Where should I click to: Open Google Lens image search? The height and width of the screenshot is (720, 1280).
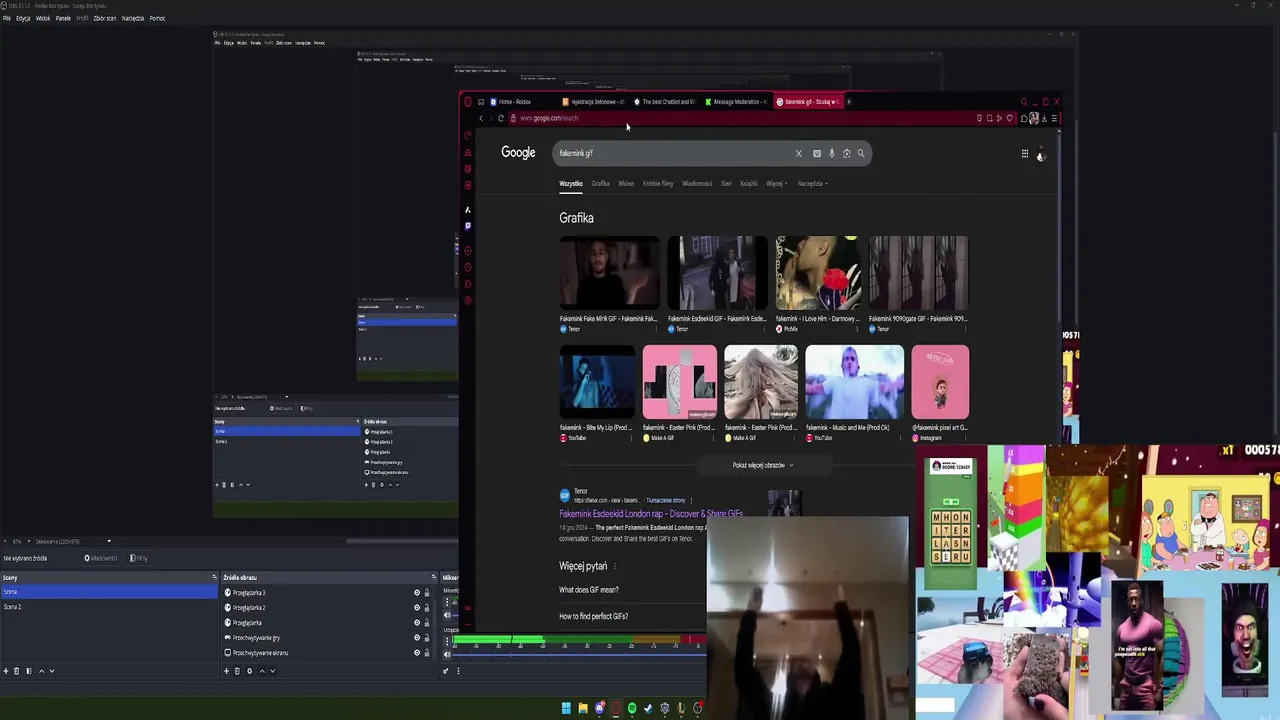point(846,153)
